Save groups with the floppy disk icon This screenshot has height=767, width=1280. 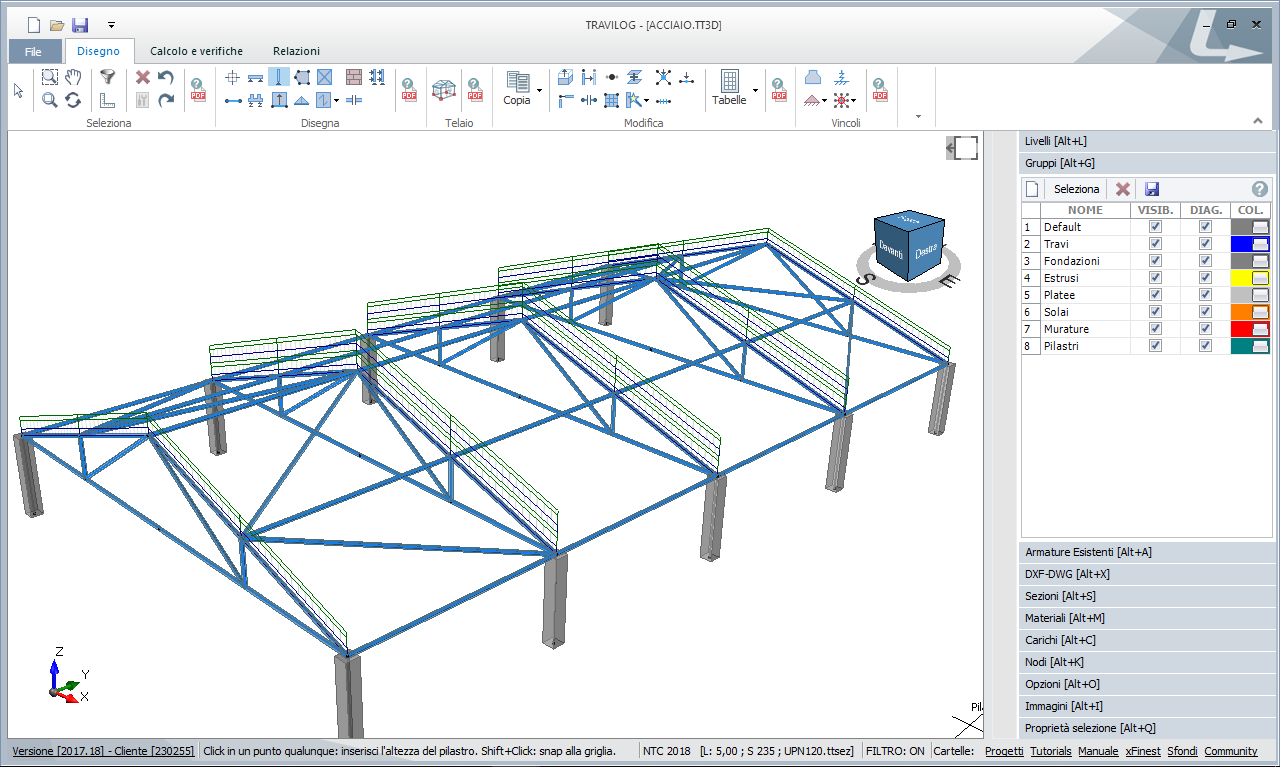pos(1152,189)
